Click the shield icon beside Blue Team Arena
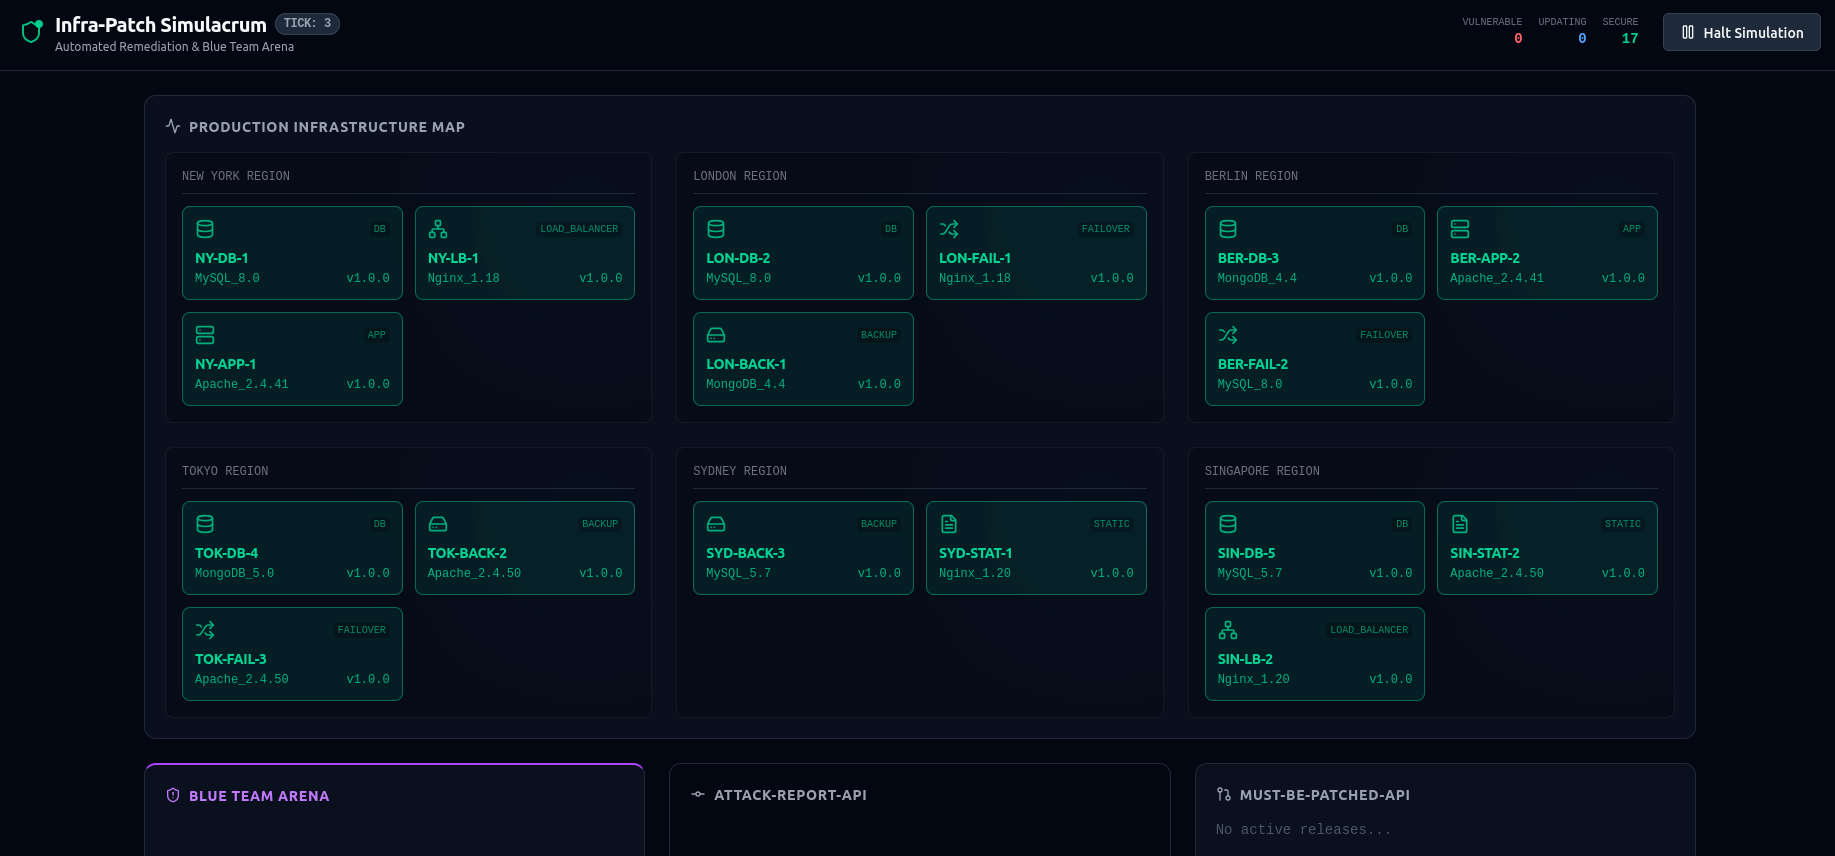The width and height of the screenshot is (1835, 856). (x=173, y=795)
